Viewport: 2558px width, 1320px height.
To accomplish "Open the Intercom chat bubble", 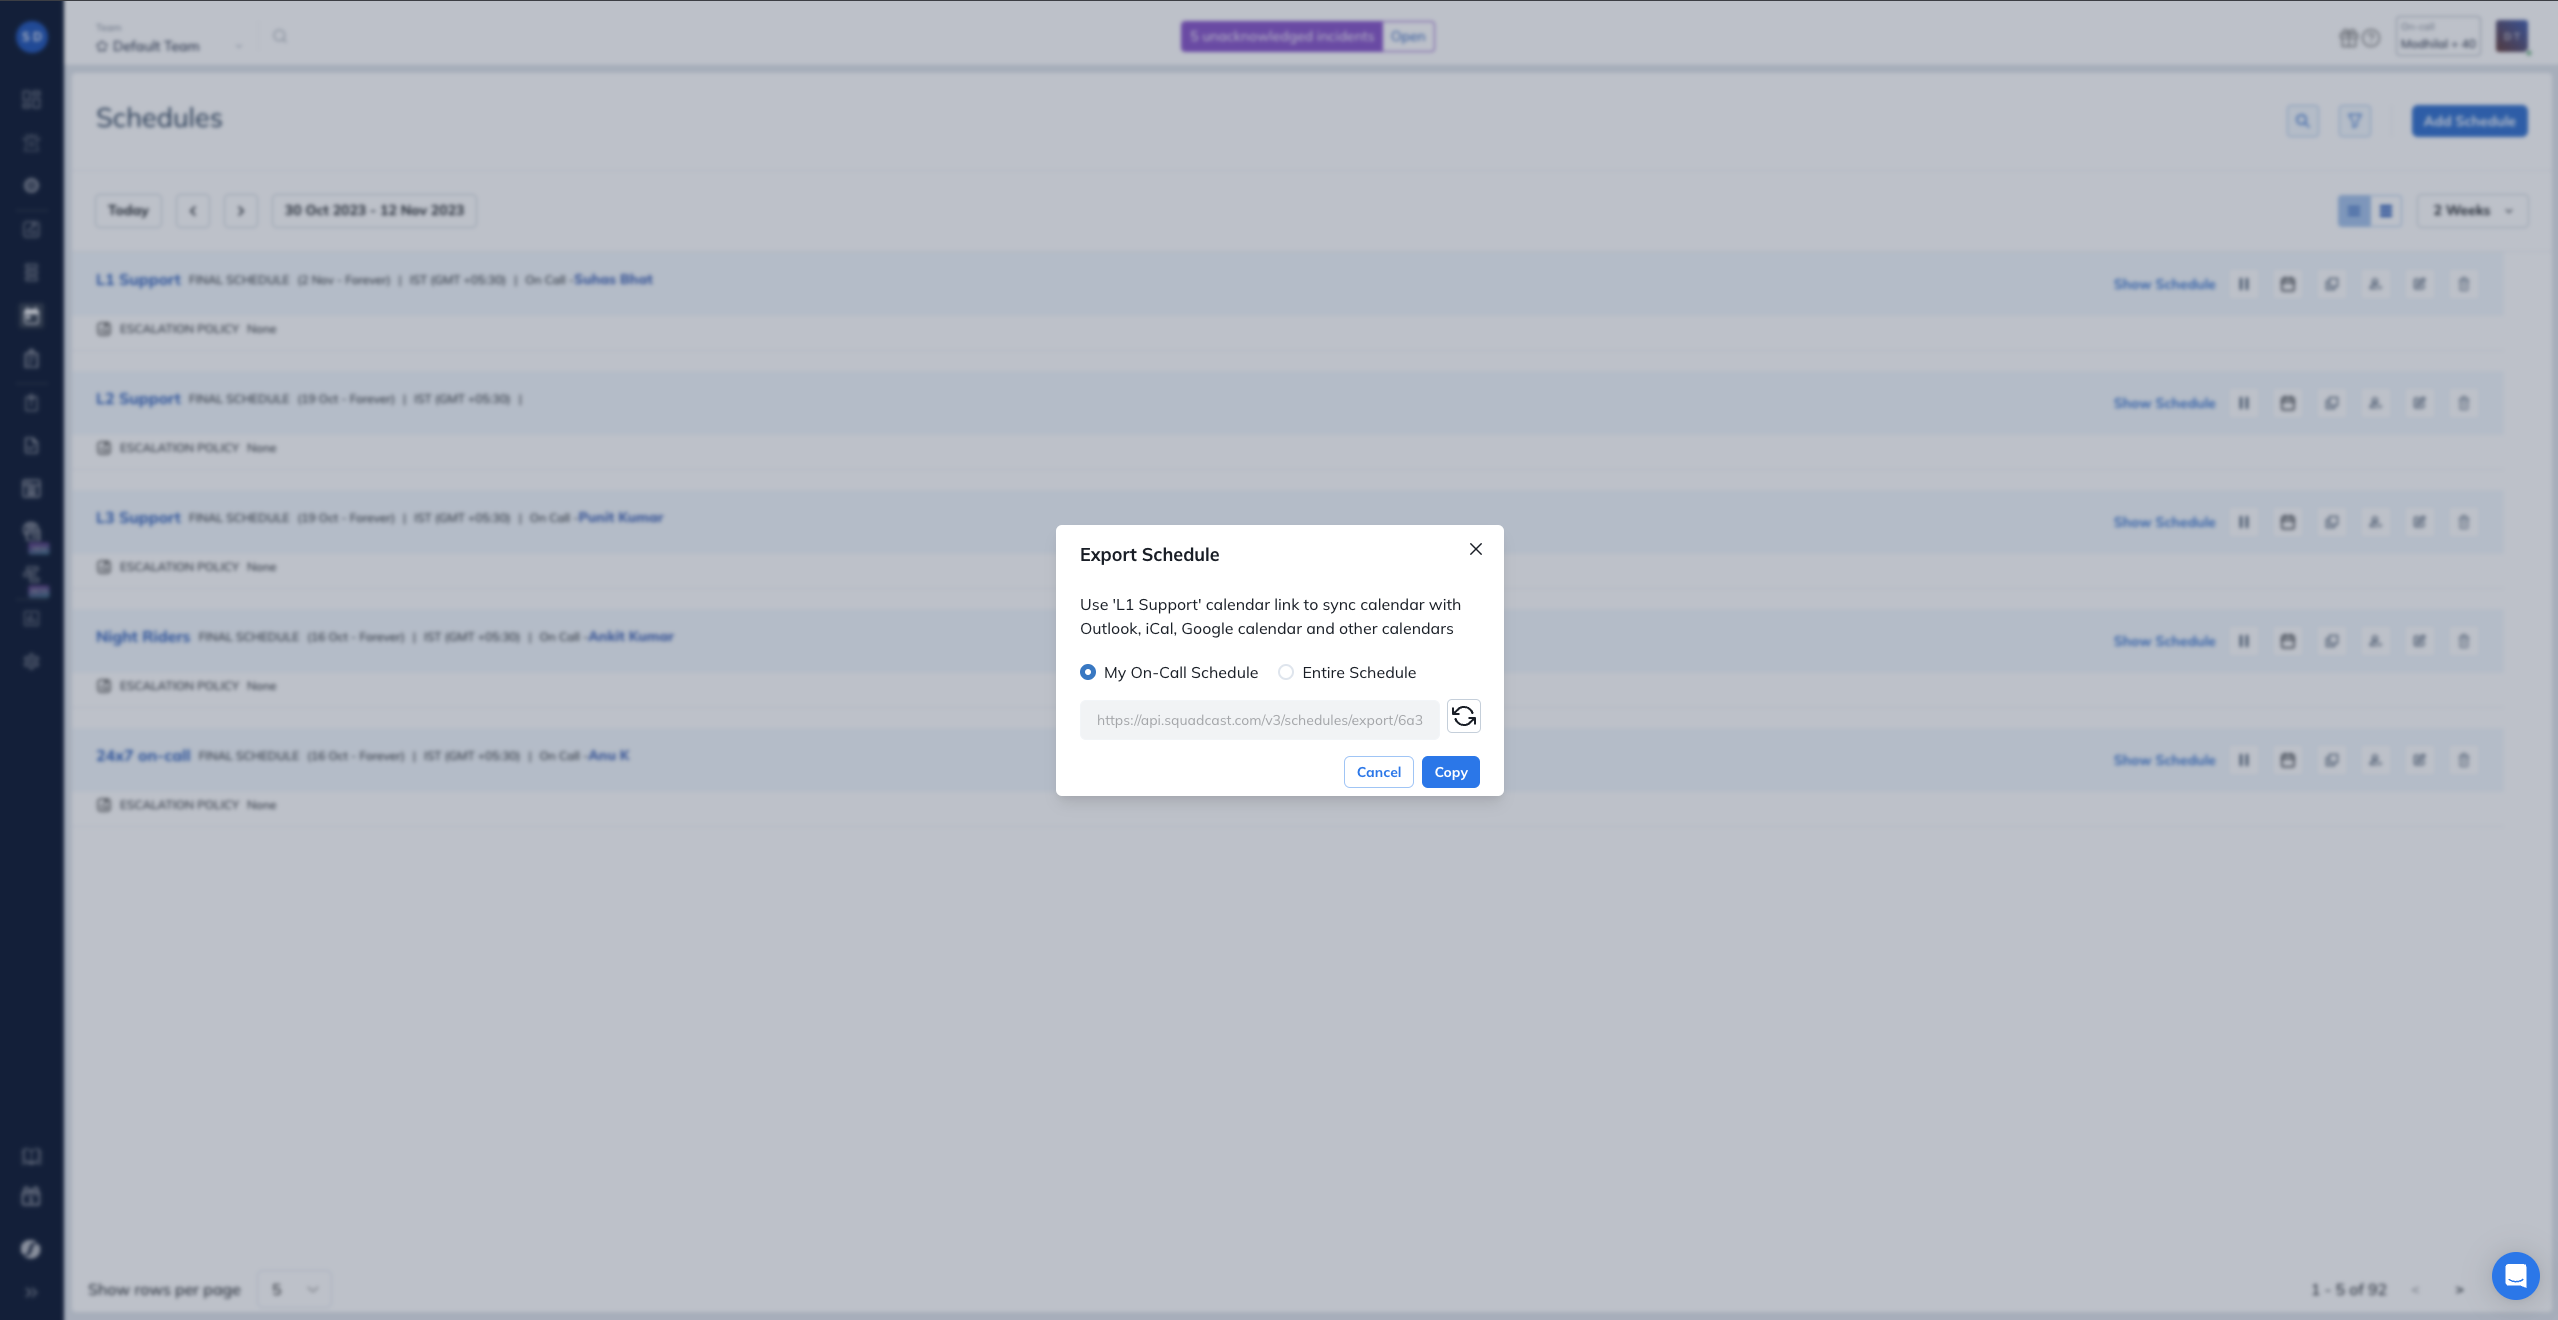I will 2516,1276.
